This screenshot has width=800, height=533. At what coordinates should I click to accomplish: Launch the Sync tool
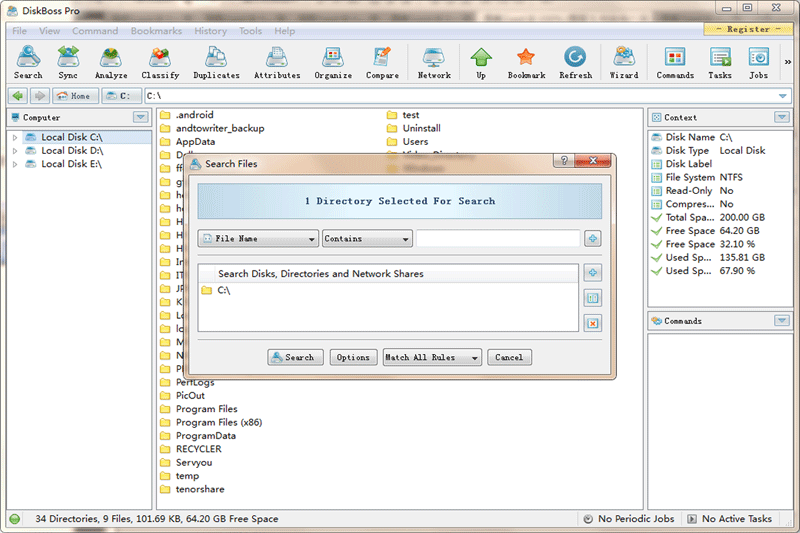coord(68,62)
